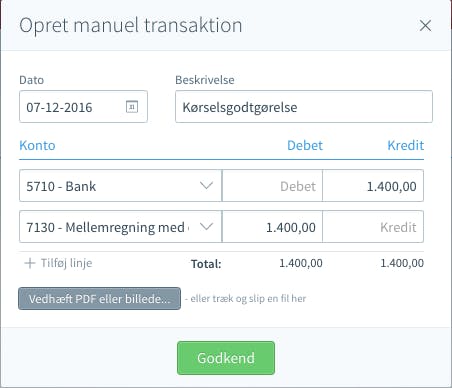The width and height of the screenshot is (452, 388).
Task: Click Vedhæft PDF eller billede button
Action: pyautogui.click(x=99, y=299)
